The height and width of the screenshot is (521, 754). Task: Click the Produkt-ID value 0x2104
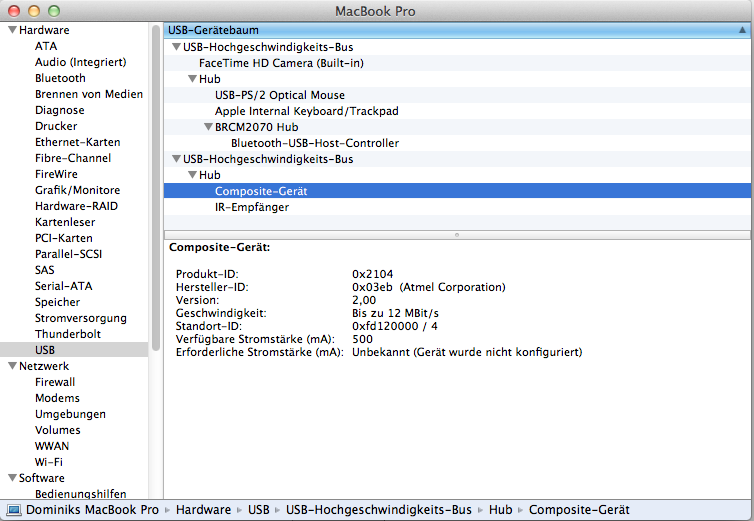(373, 274)
